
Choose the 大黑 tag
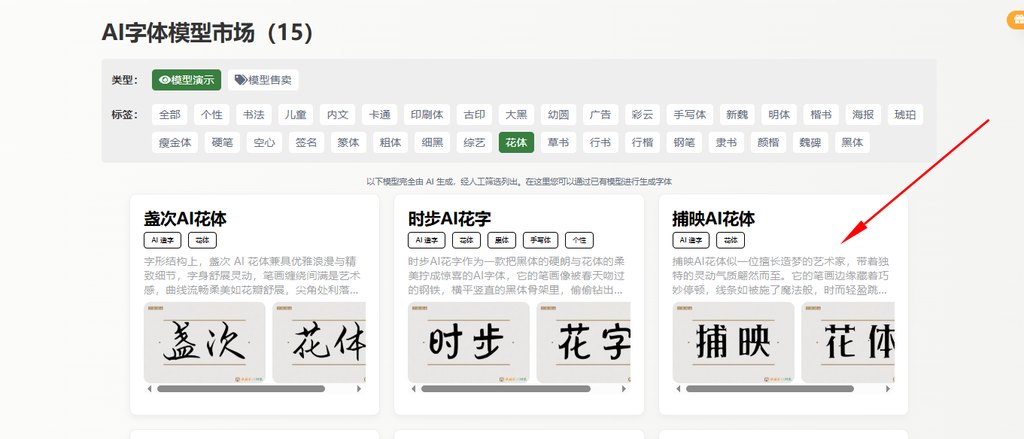pyautogui.click(x=516, y=114)
